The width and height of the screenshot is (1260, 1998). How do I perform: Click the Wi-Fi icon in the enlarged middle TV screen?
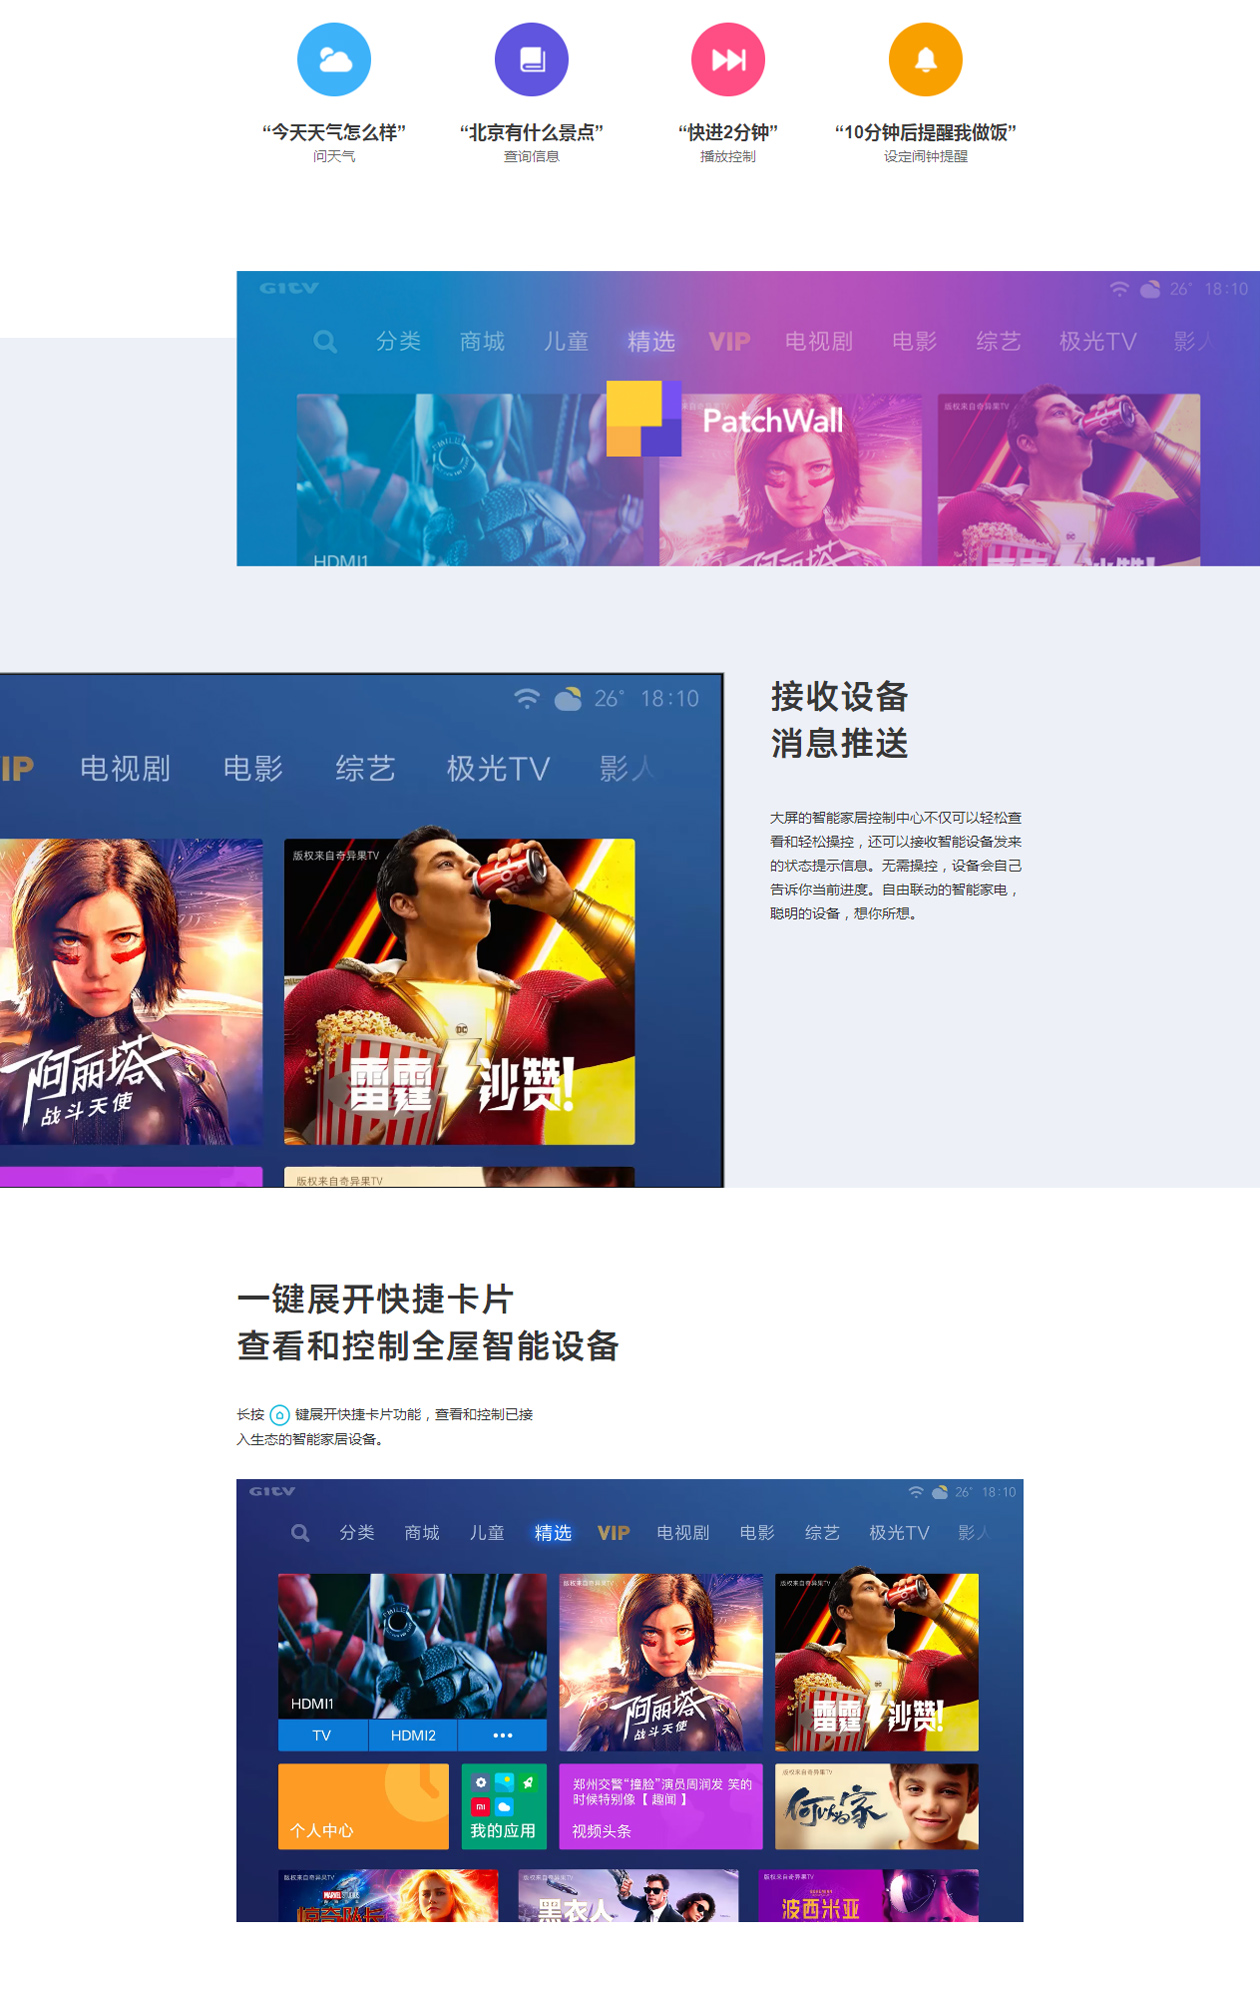coord(527,698)
